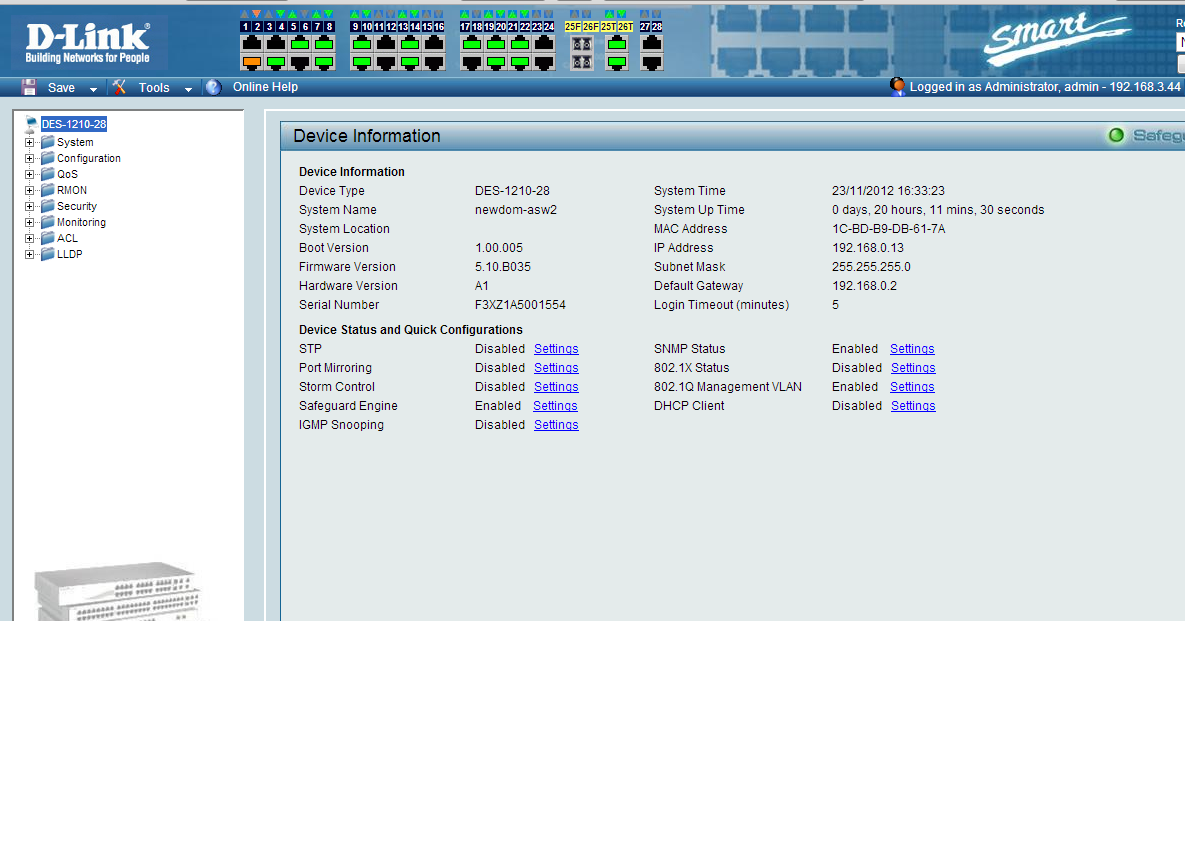Screen dimensions: 1185x850
Task: Expand the QoS tree node
Action: (30, 174)
